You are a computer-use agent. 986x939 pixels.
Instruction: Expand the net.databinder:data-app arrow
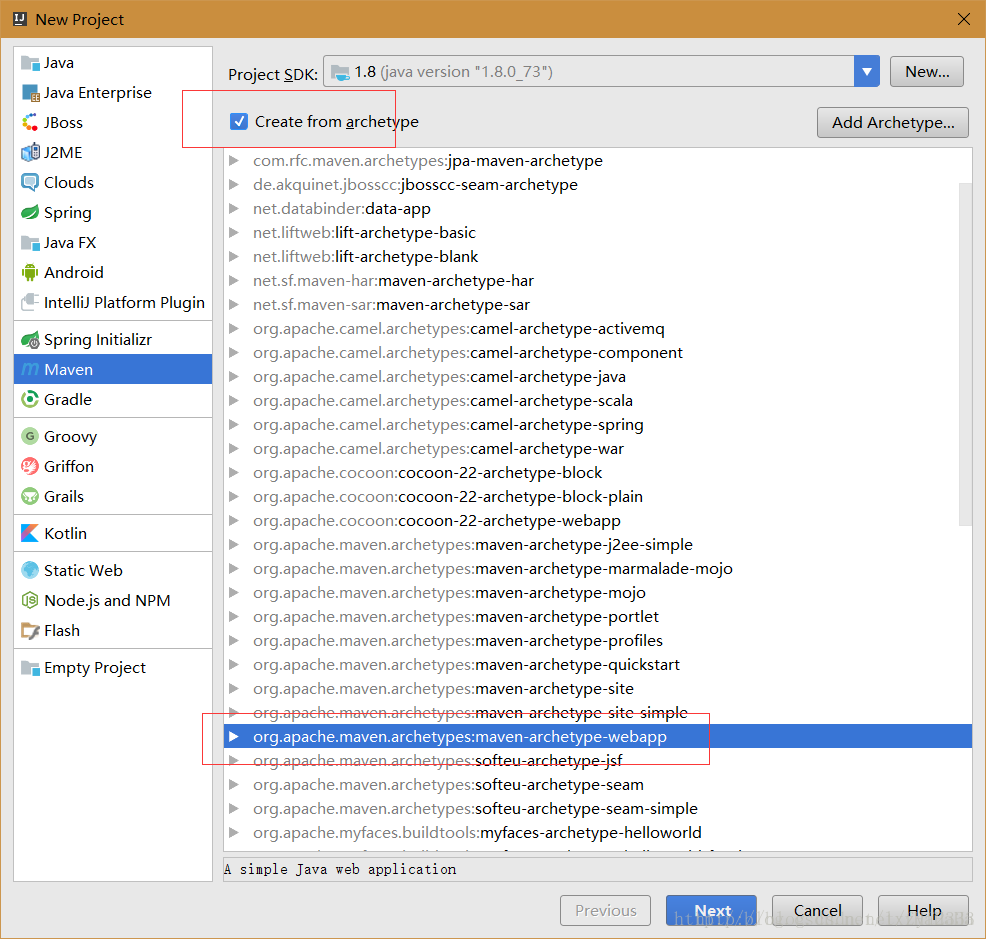(234, 209)
